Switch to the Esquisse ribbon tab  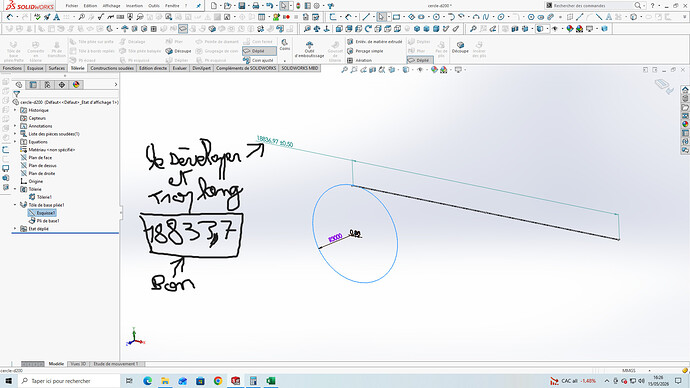click(x=35, y=68)
